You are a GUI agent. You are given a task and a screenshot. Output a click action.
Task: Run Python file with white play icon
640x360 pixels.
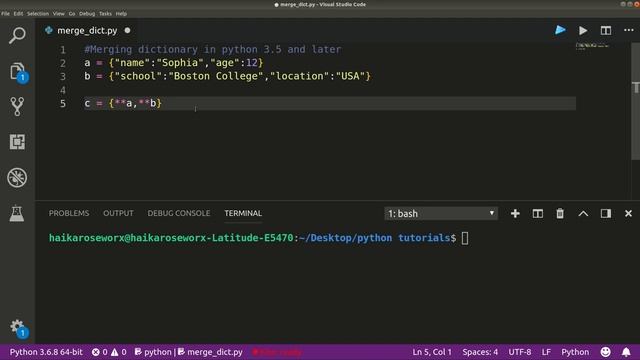pyautogui.click(x=583, y=30)
